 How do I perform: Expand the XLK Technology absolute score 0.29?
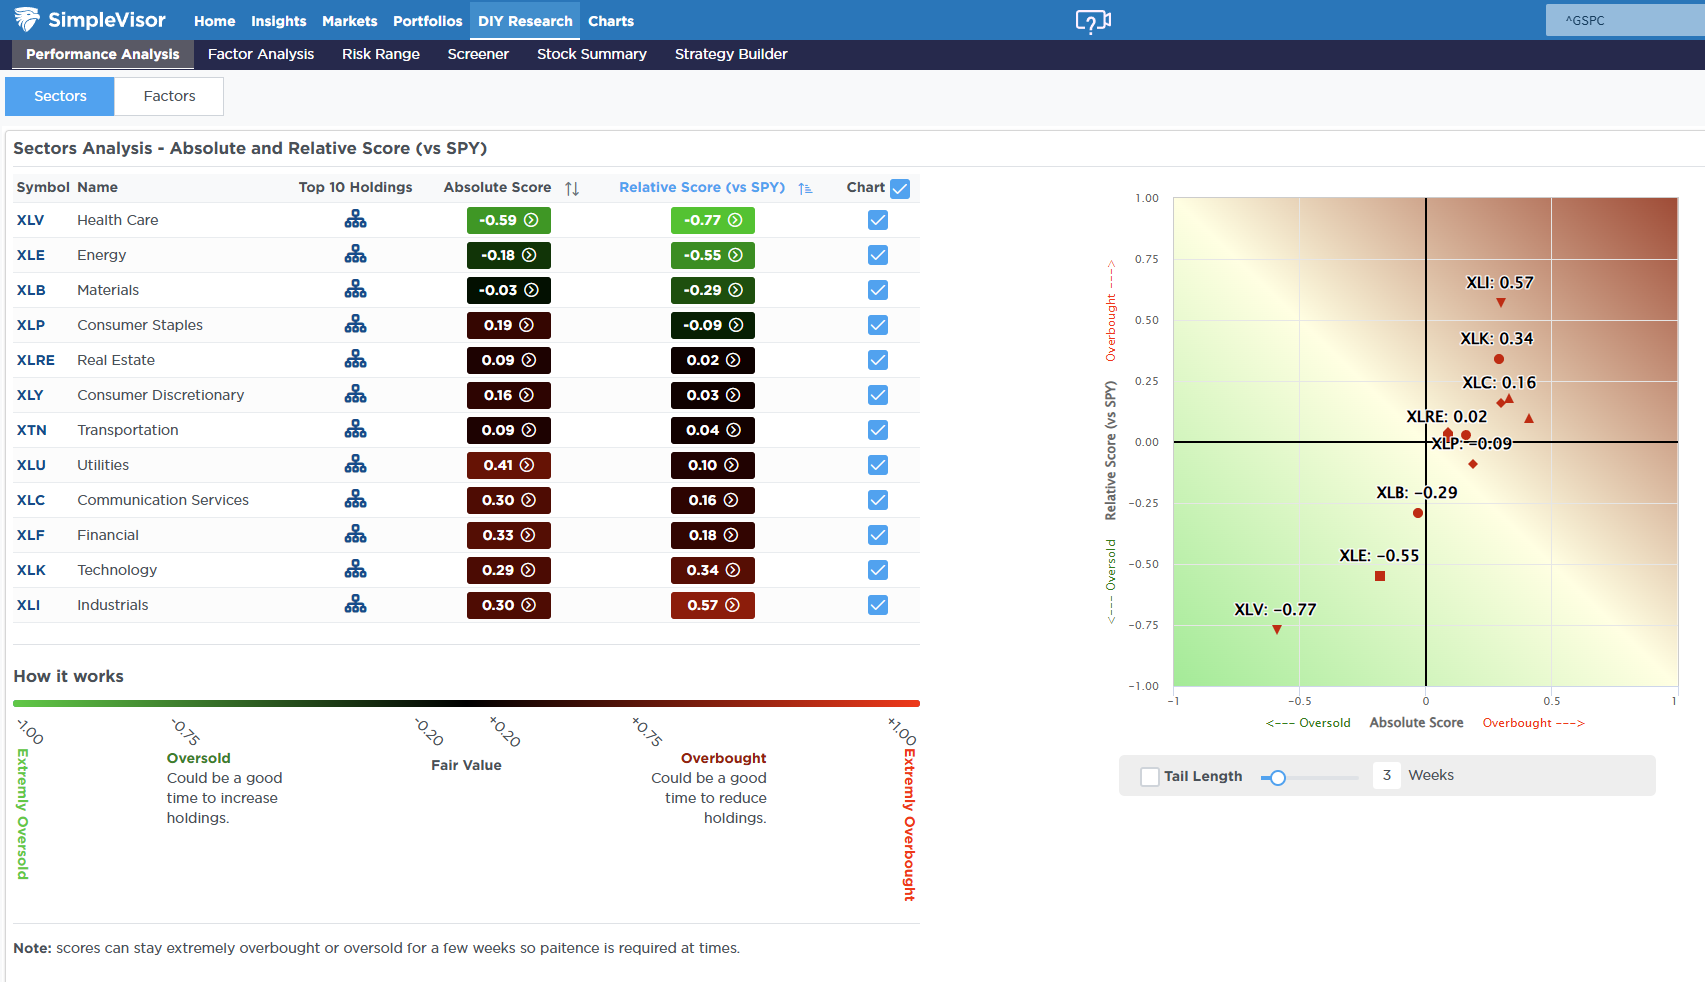509,570
